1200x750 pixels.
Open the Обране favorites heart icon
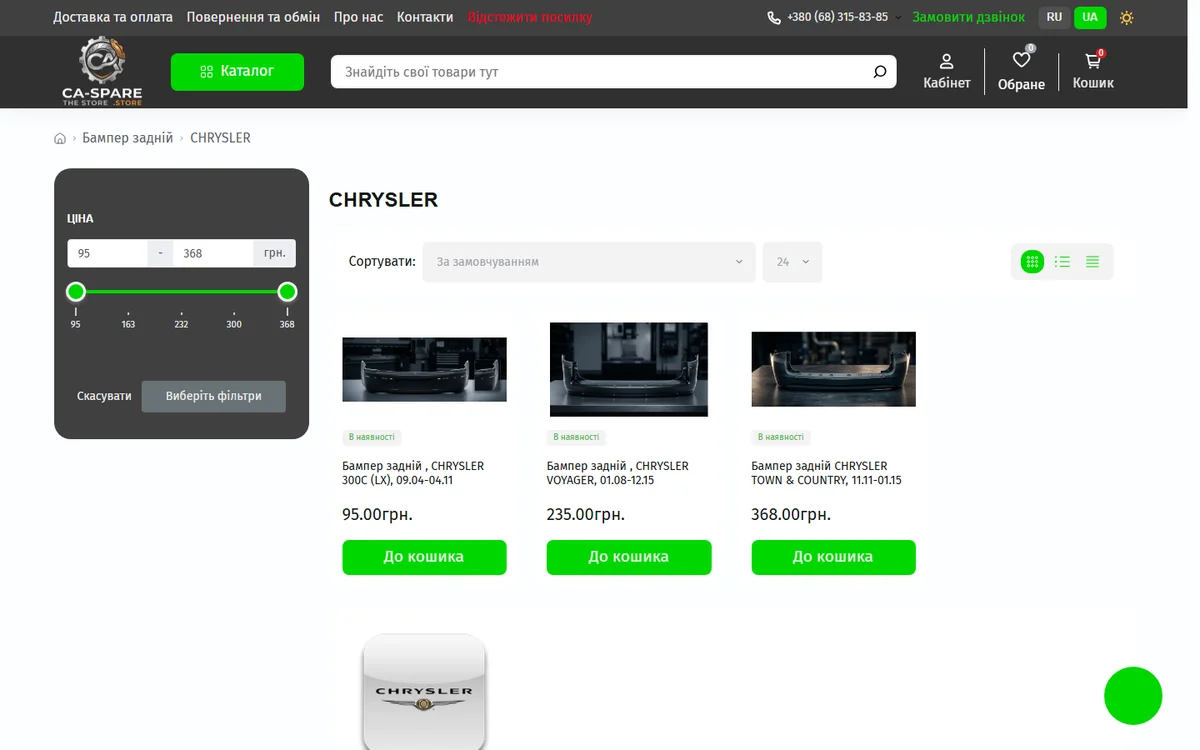(1021, 60)
